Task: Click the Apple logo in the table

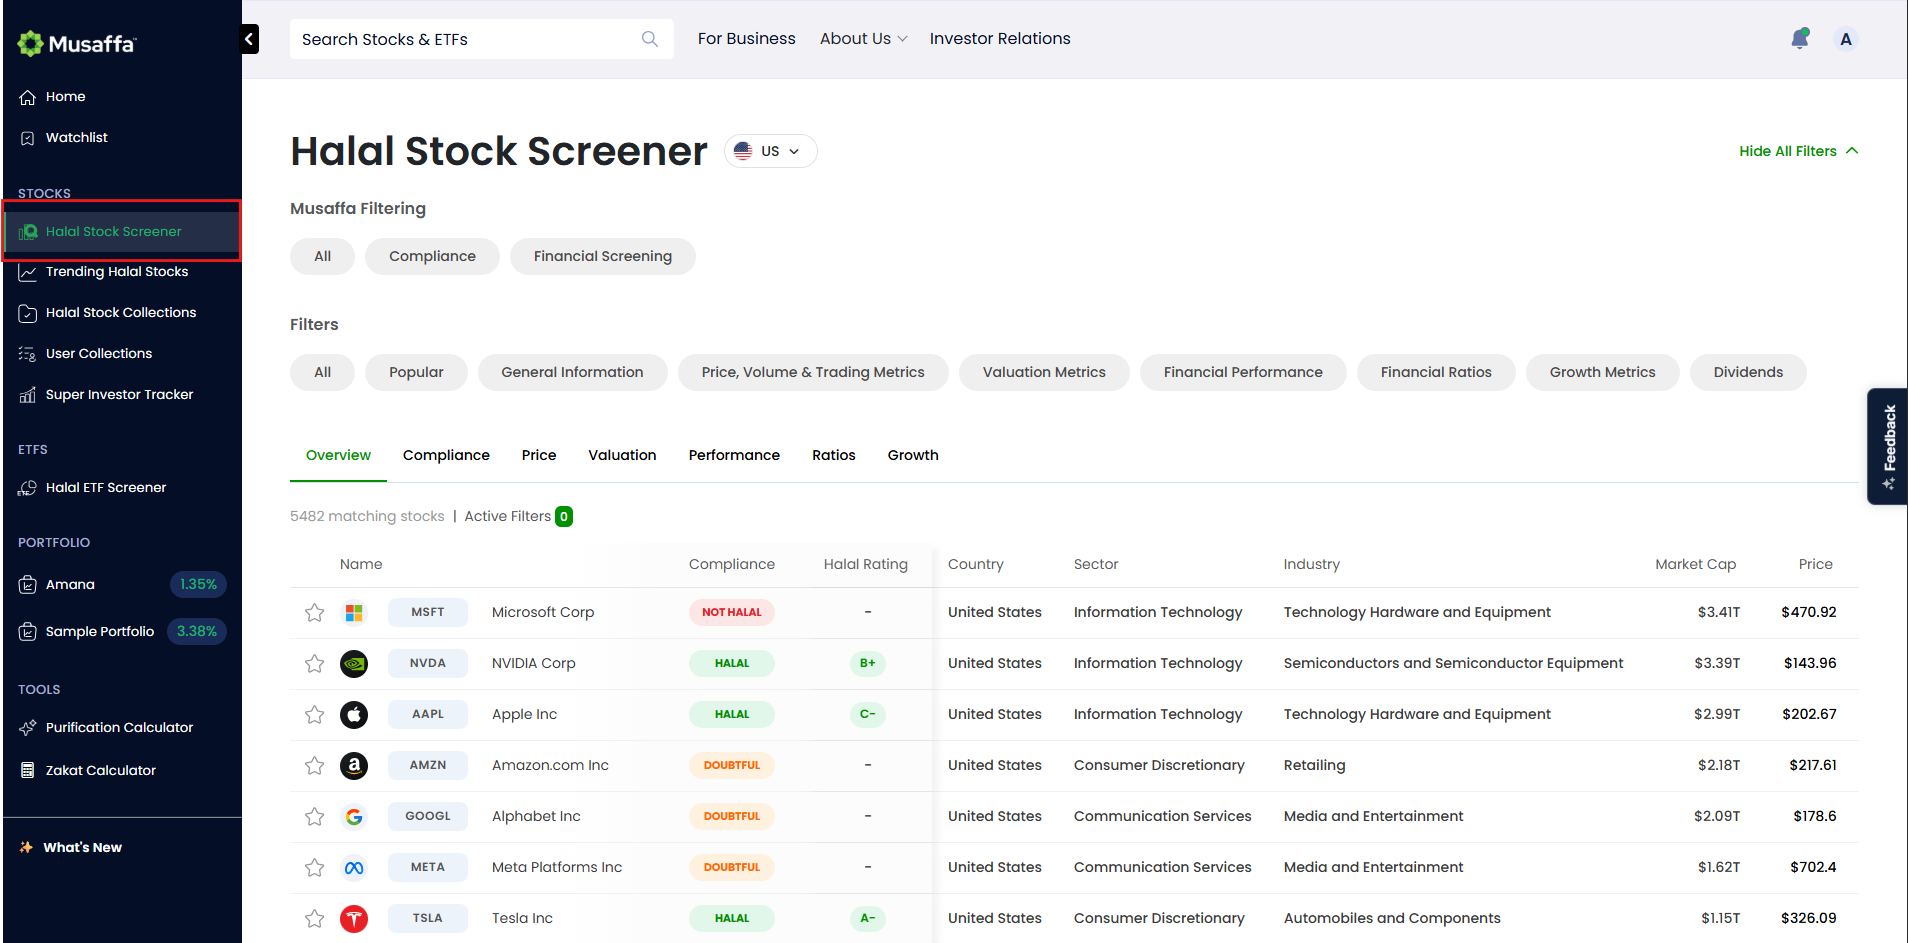Action: [x=354, y=715]
